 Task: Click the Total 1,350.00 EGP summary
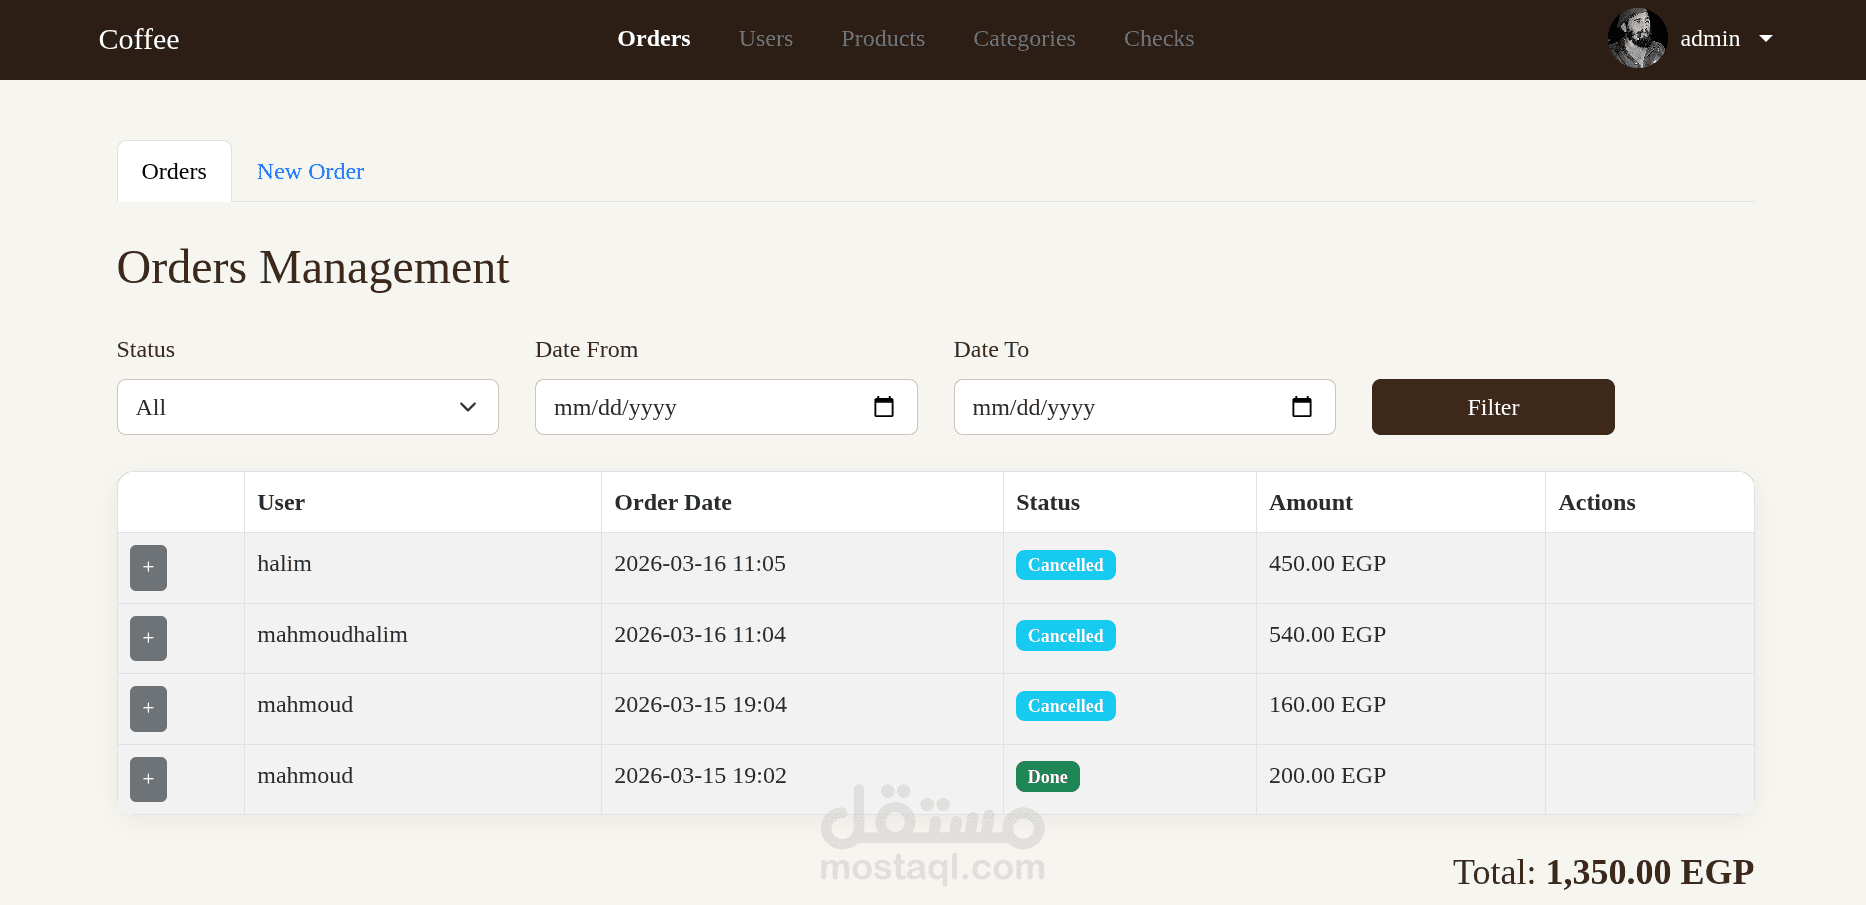point(1603,872)
